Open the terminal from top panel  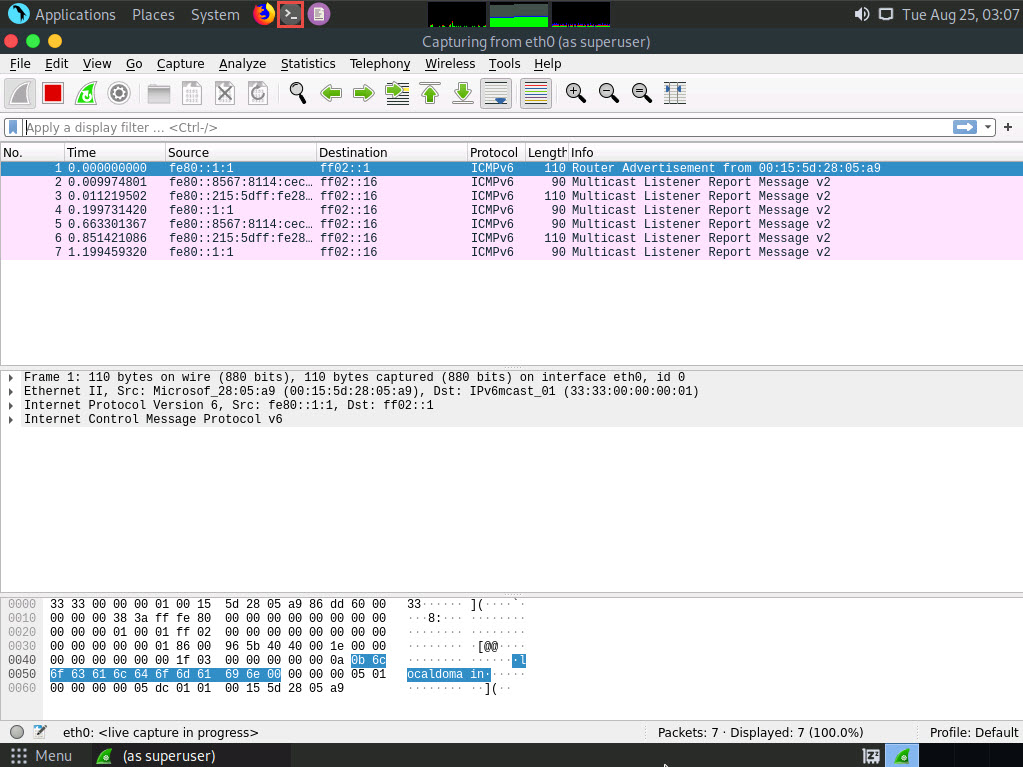(291, 14)
